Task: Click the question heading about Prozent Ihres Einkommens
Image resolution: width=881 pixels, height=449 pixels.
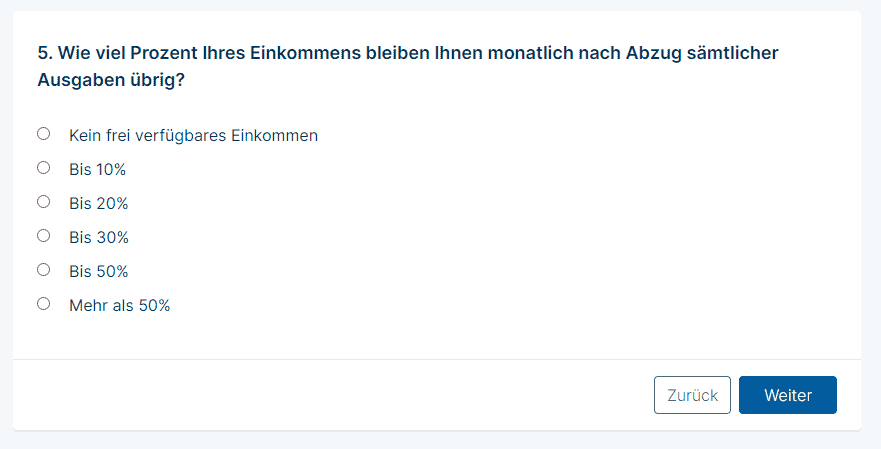Action: pyautogui.click(x=408, y=66)
